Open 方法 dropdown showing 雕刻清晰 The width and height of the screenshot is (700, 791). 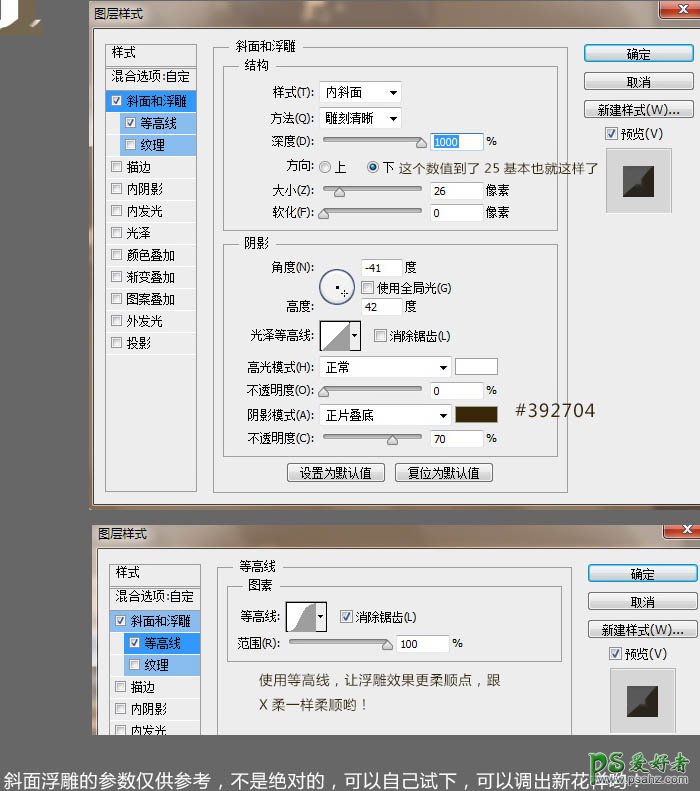[x=361, y=119]
